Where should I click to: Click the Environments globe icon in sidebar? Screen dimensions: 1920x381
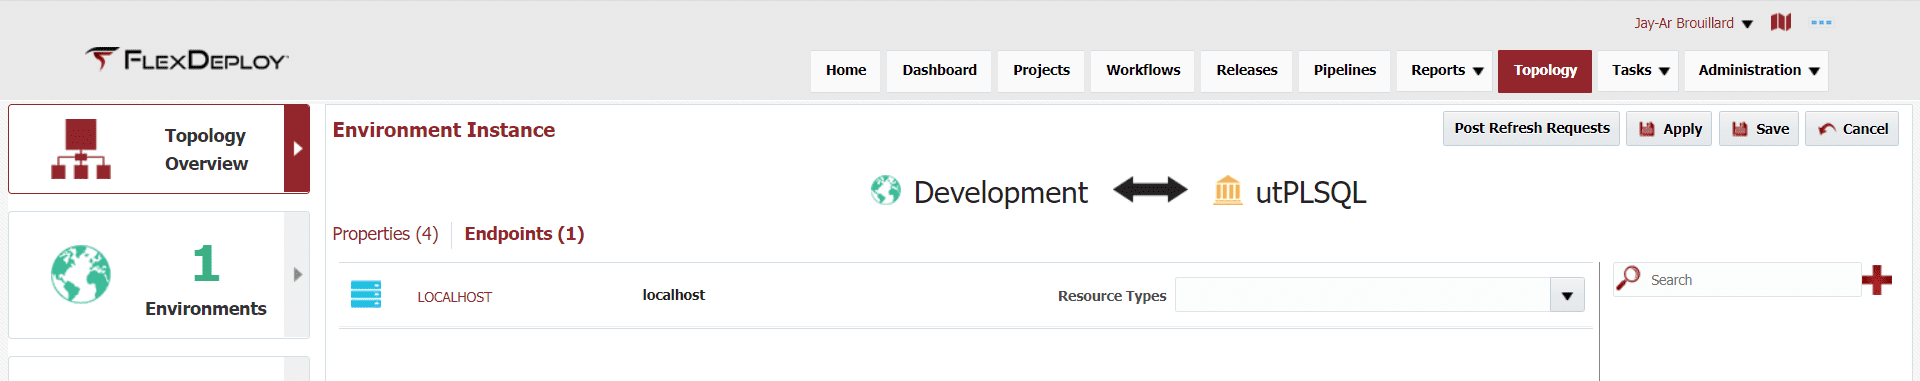pyautogui.click(x=81, y=274)
